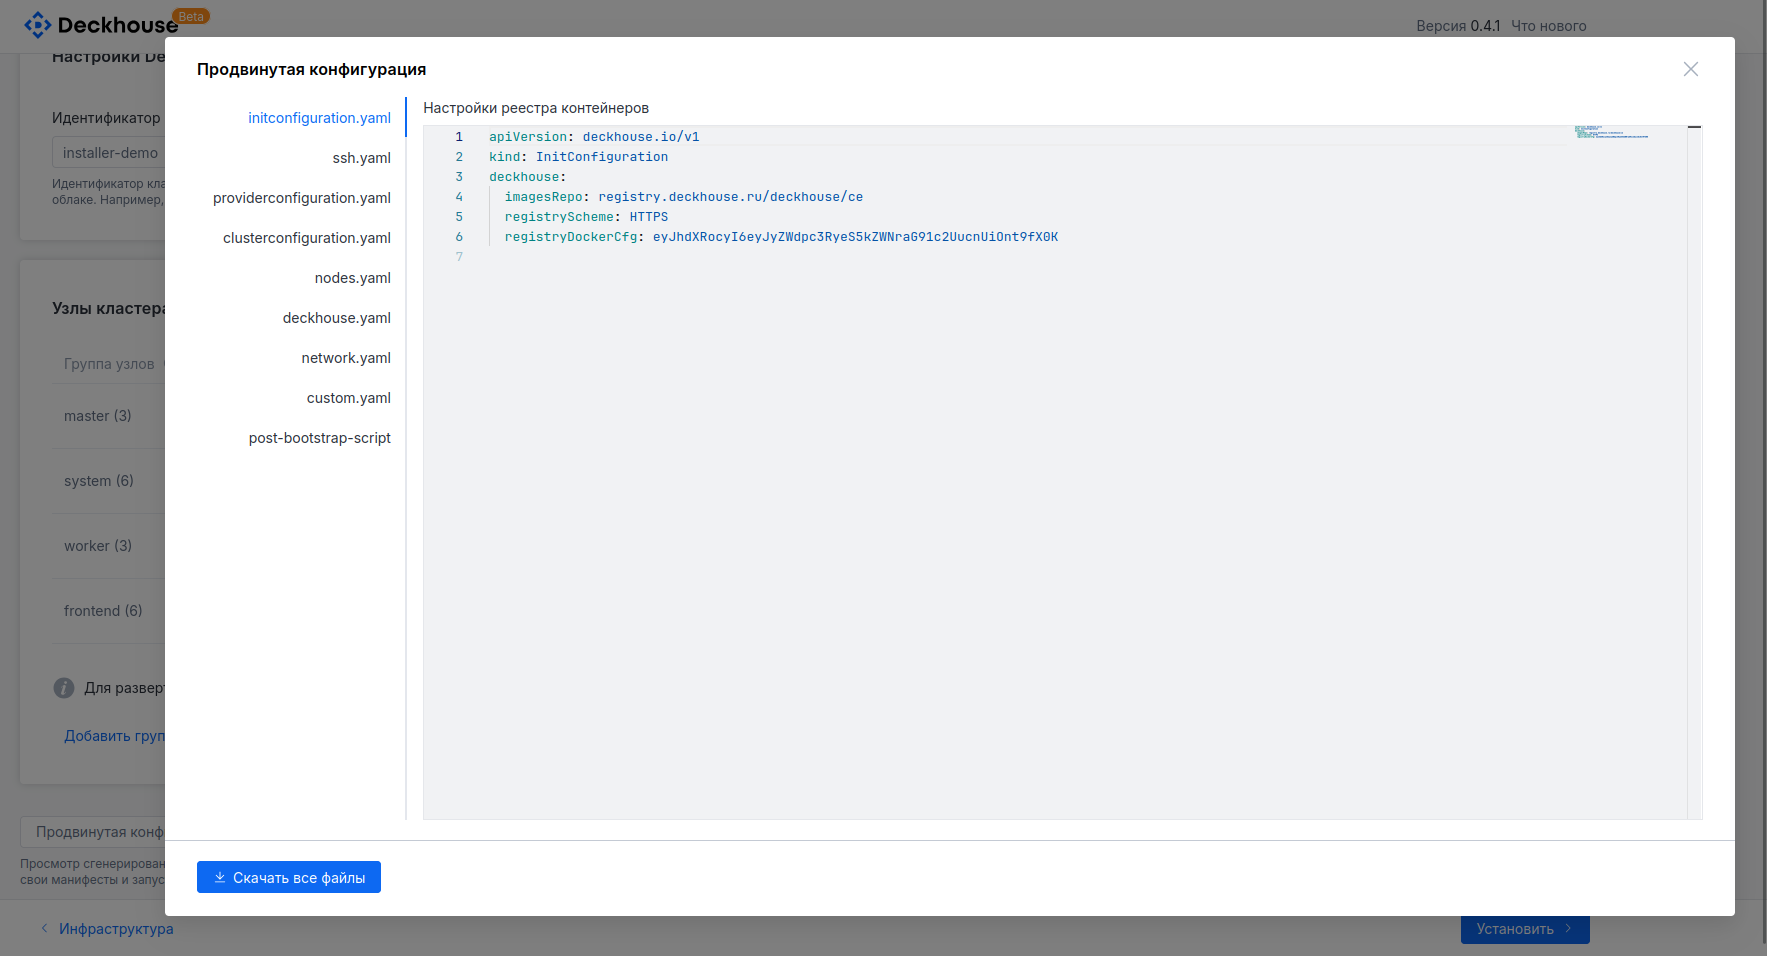This screenshot has height=956, width=1767.
Task: Open the initconfiguration.yaml tab
Action: [319, 118]
